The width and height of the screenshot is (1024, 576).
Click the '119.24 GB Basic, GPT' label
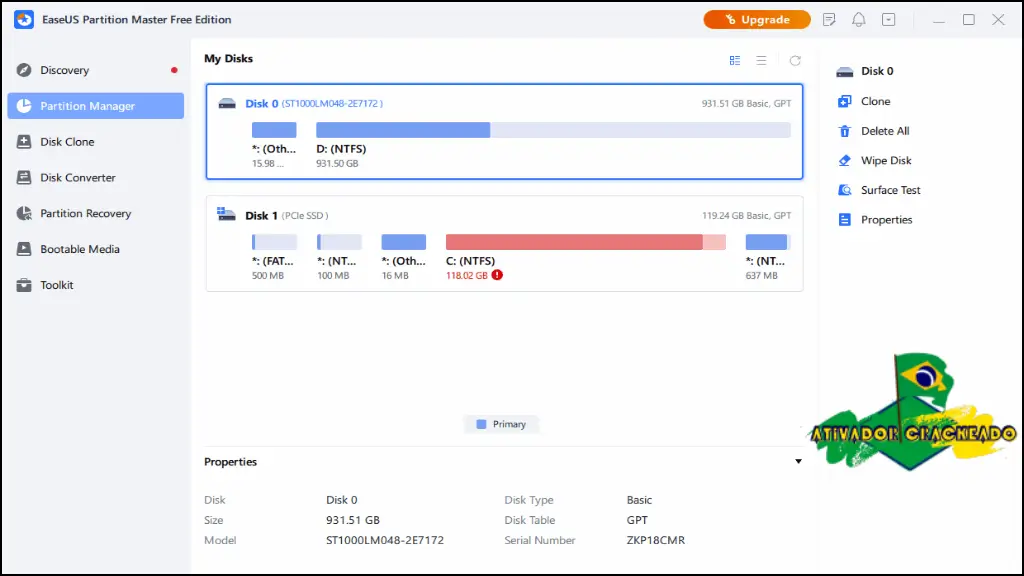tap(746, 216)
